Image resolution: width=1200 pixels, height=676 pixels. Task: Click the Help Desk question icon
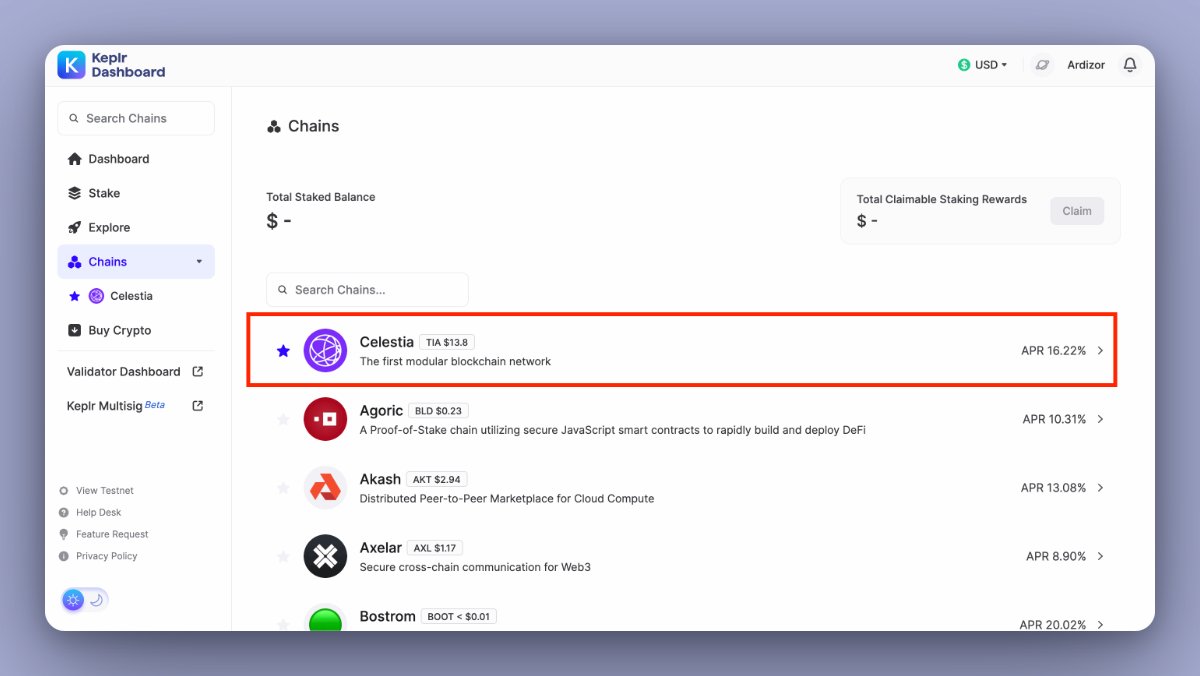click(64, 512)
